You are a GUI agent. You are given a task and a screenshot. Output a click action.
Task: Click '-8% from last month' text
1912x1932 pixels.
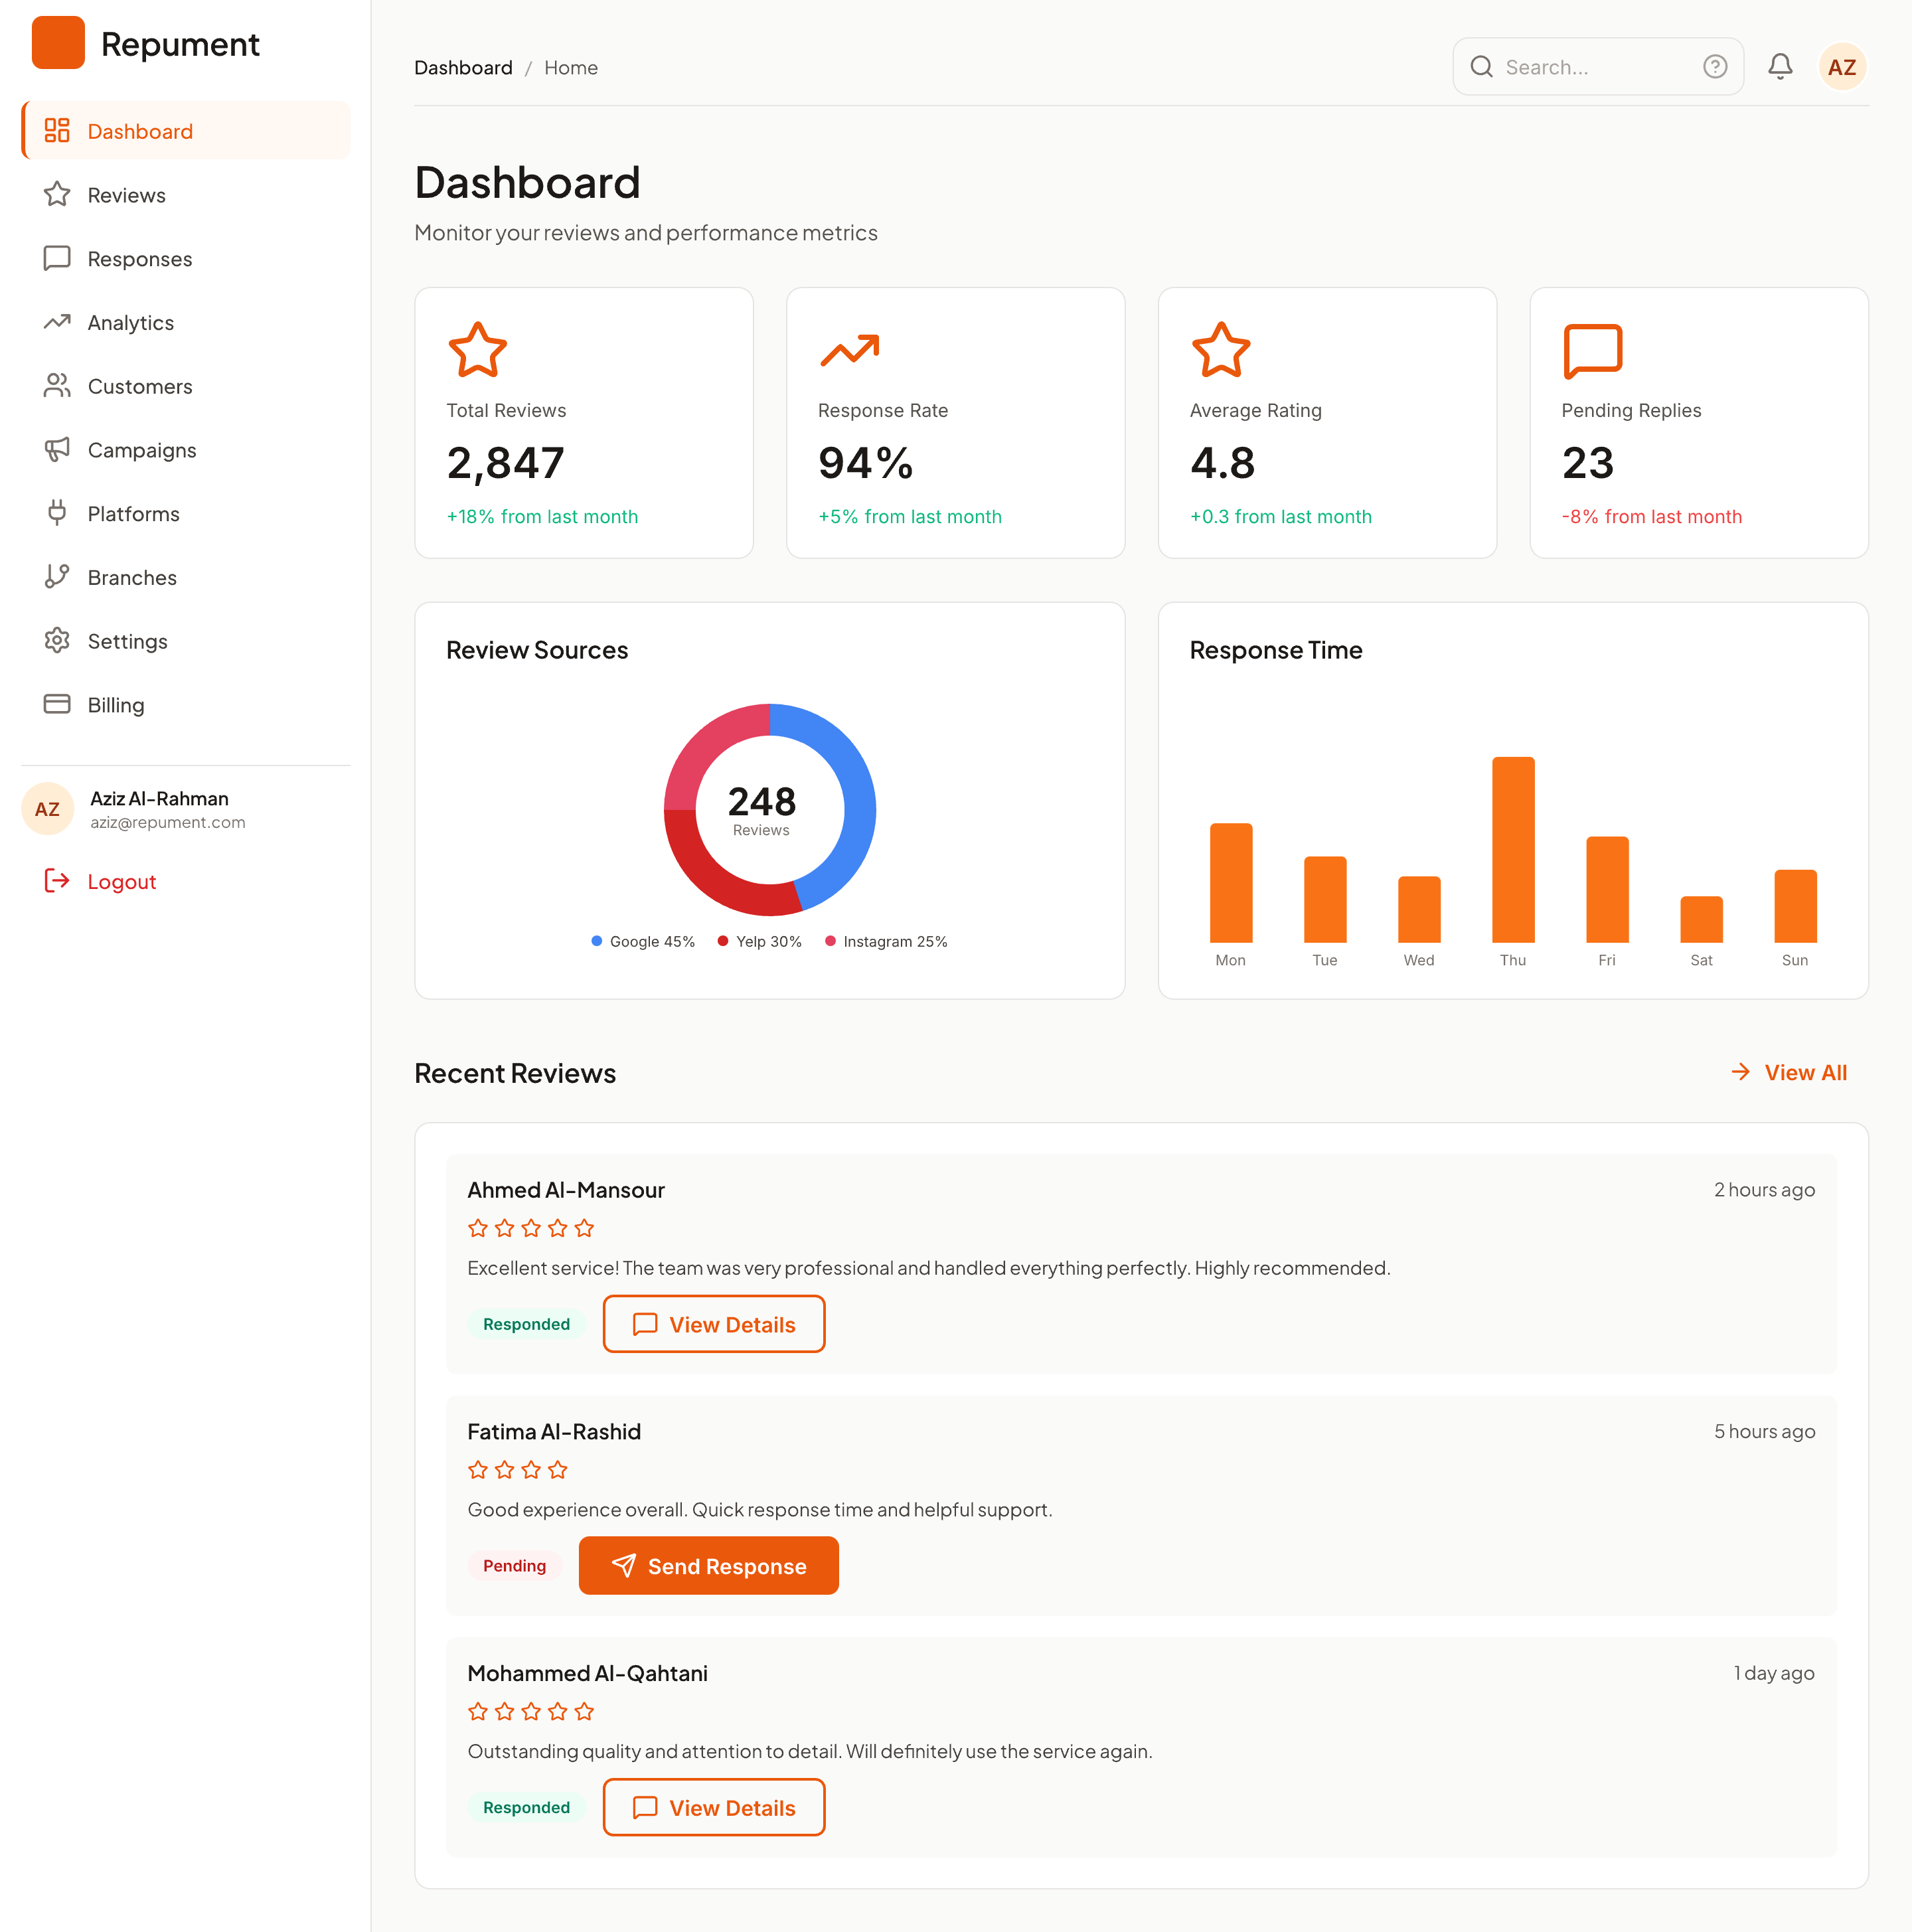[x=1652, y=517]
